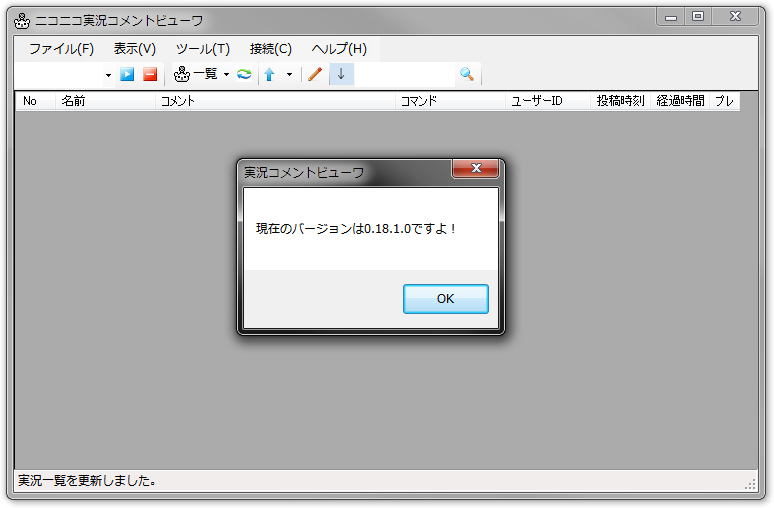Image resolution: width=774 pixels, height=508 pixels.
Task: Click the blue up arrow icon
Action: pyautogui.click(x=270, y=75)
